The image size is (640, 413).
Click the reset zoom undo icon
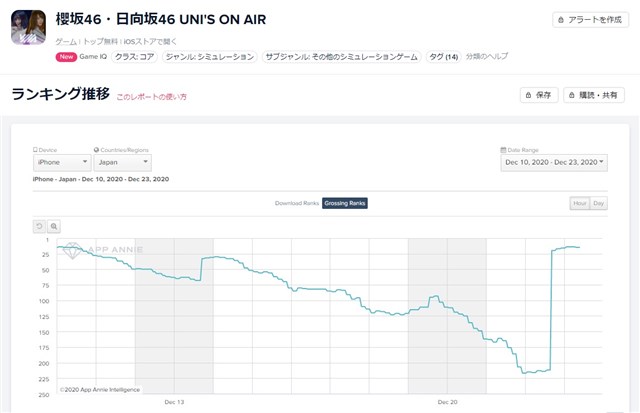39,226
